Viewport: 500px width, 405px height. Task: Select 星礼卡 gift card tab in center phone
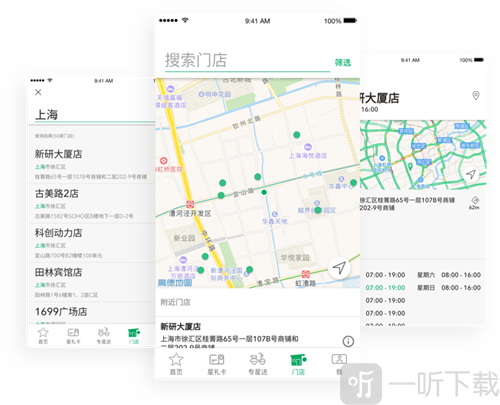[x=217, y=364]
